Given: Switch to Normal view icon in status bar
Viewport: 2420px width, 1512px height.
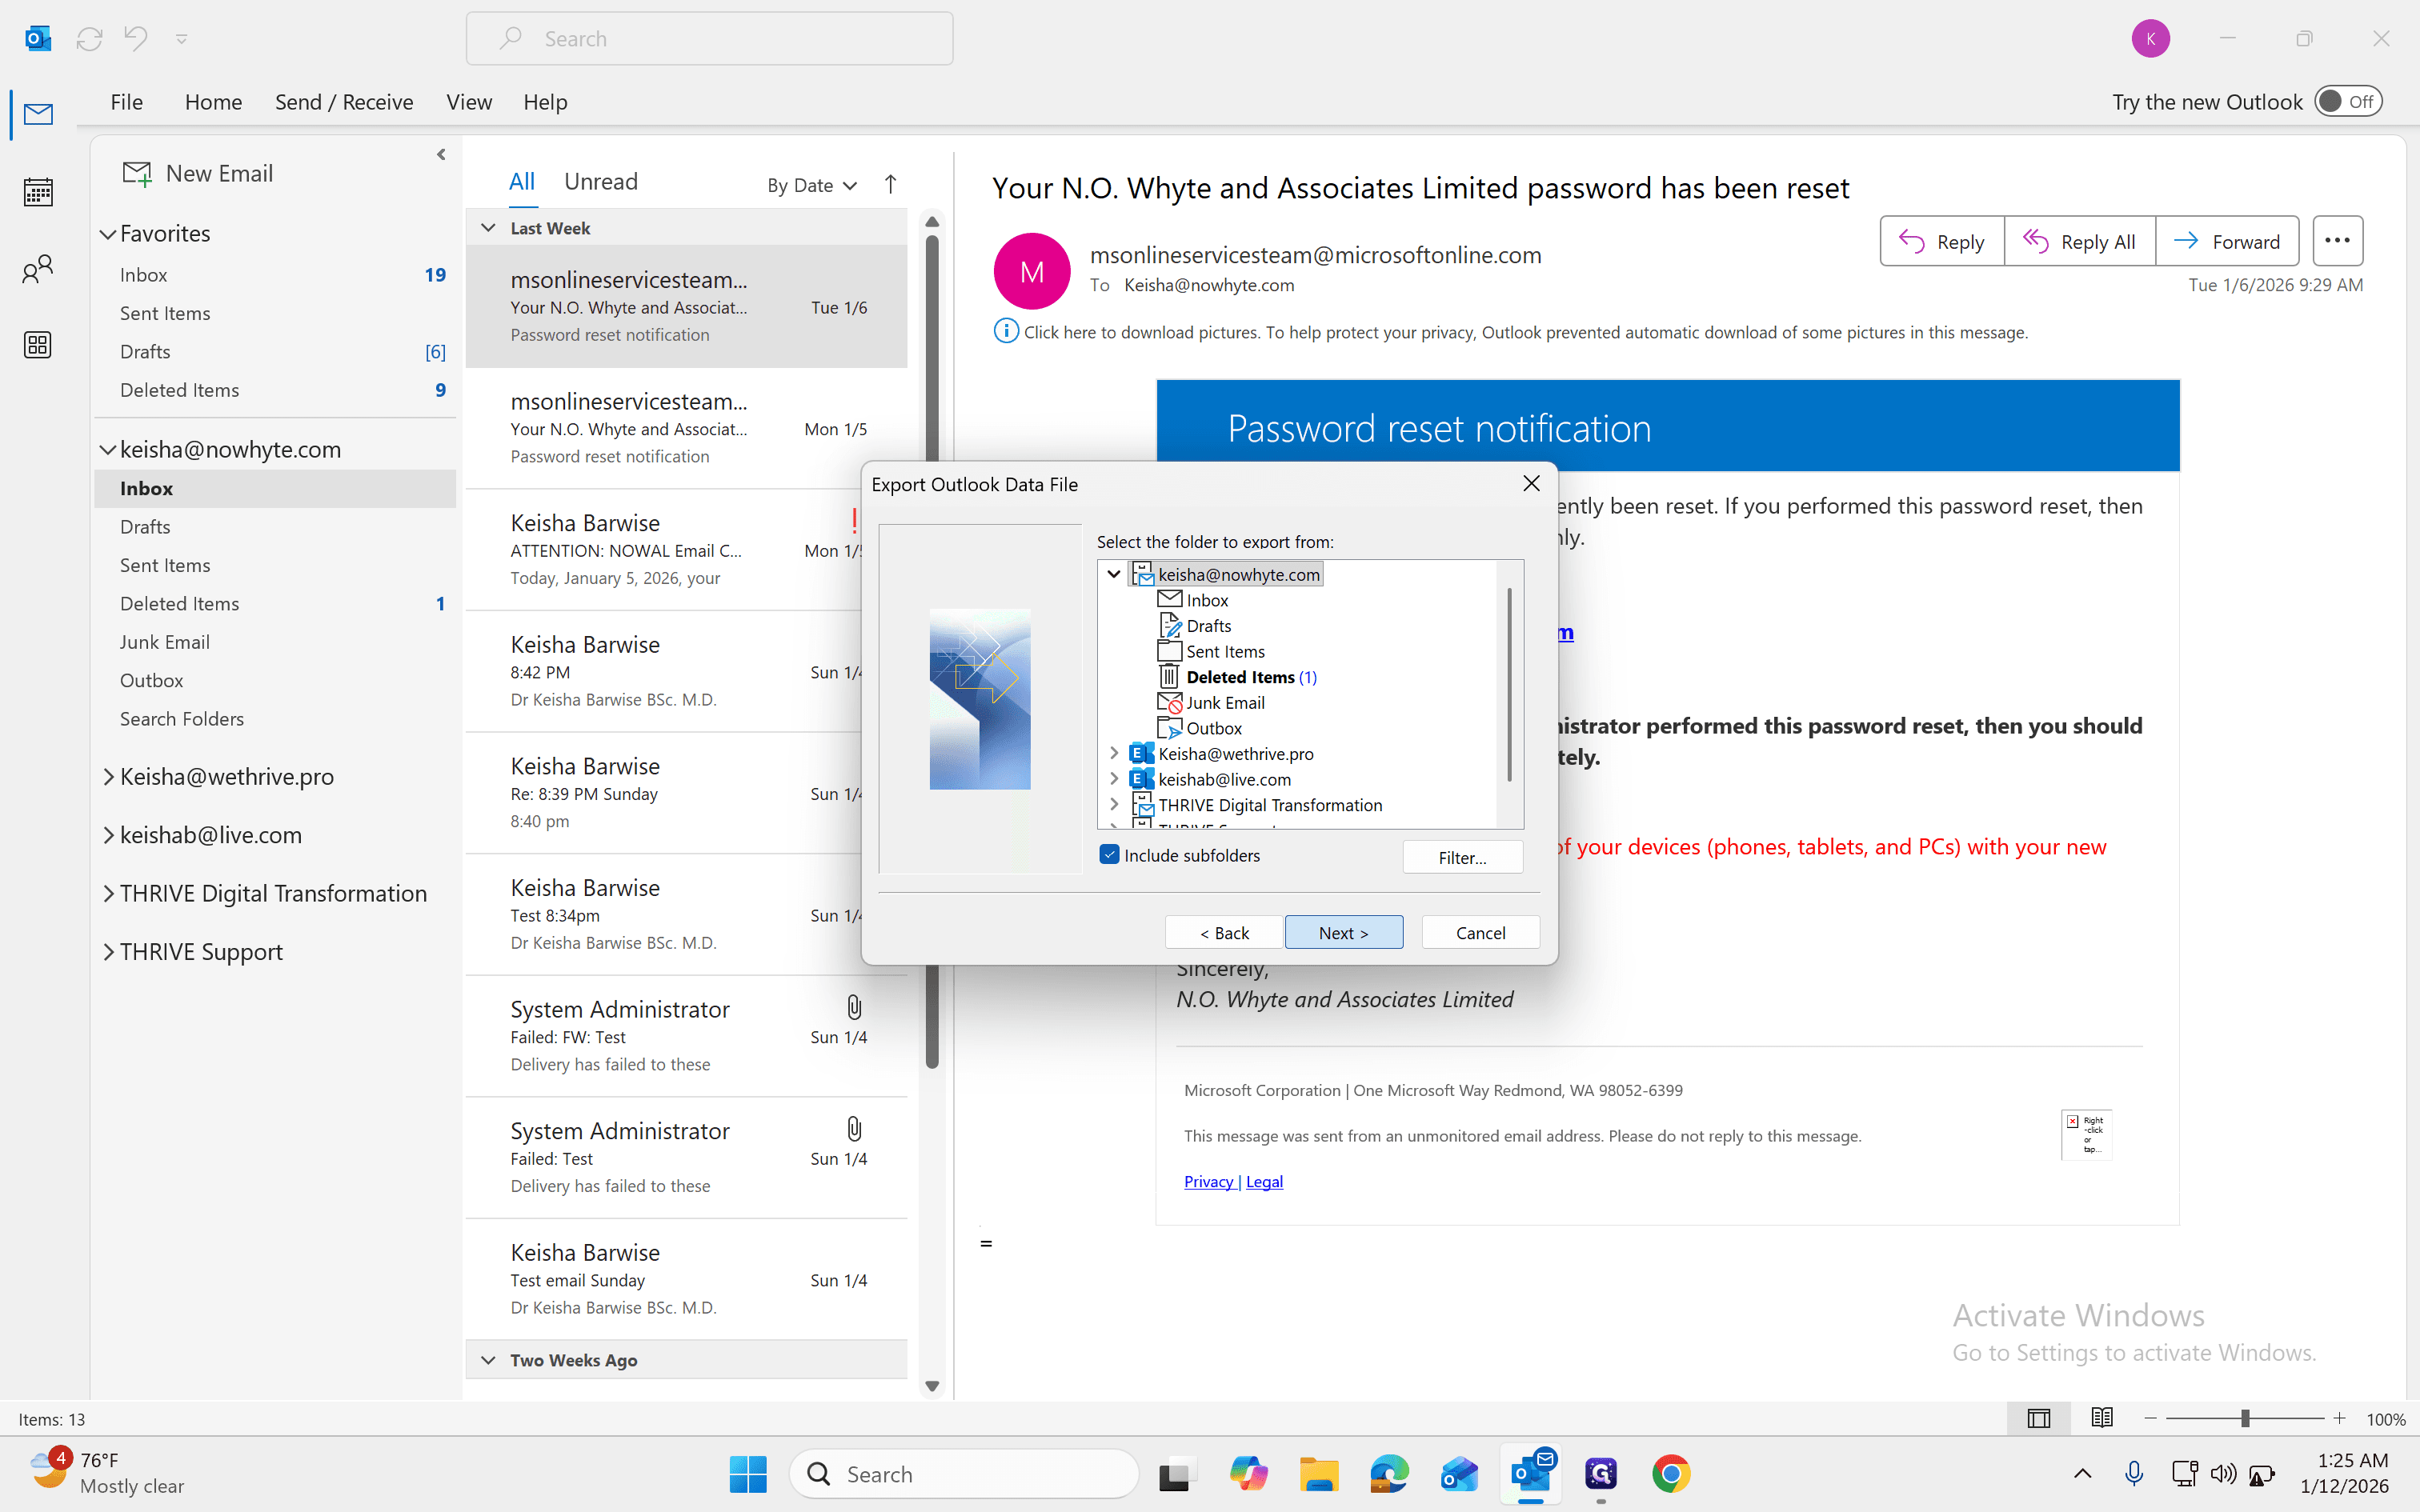Looking at the screenshot, I should (2039, 1418).
